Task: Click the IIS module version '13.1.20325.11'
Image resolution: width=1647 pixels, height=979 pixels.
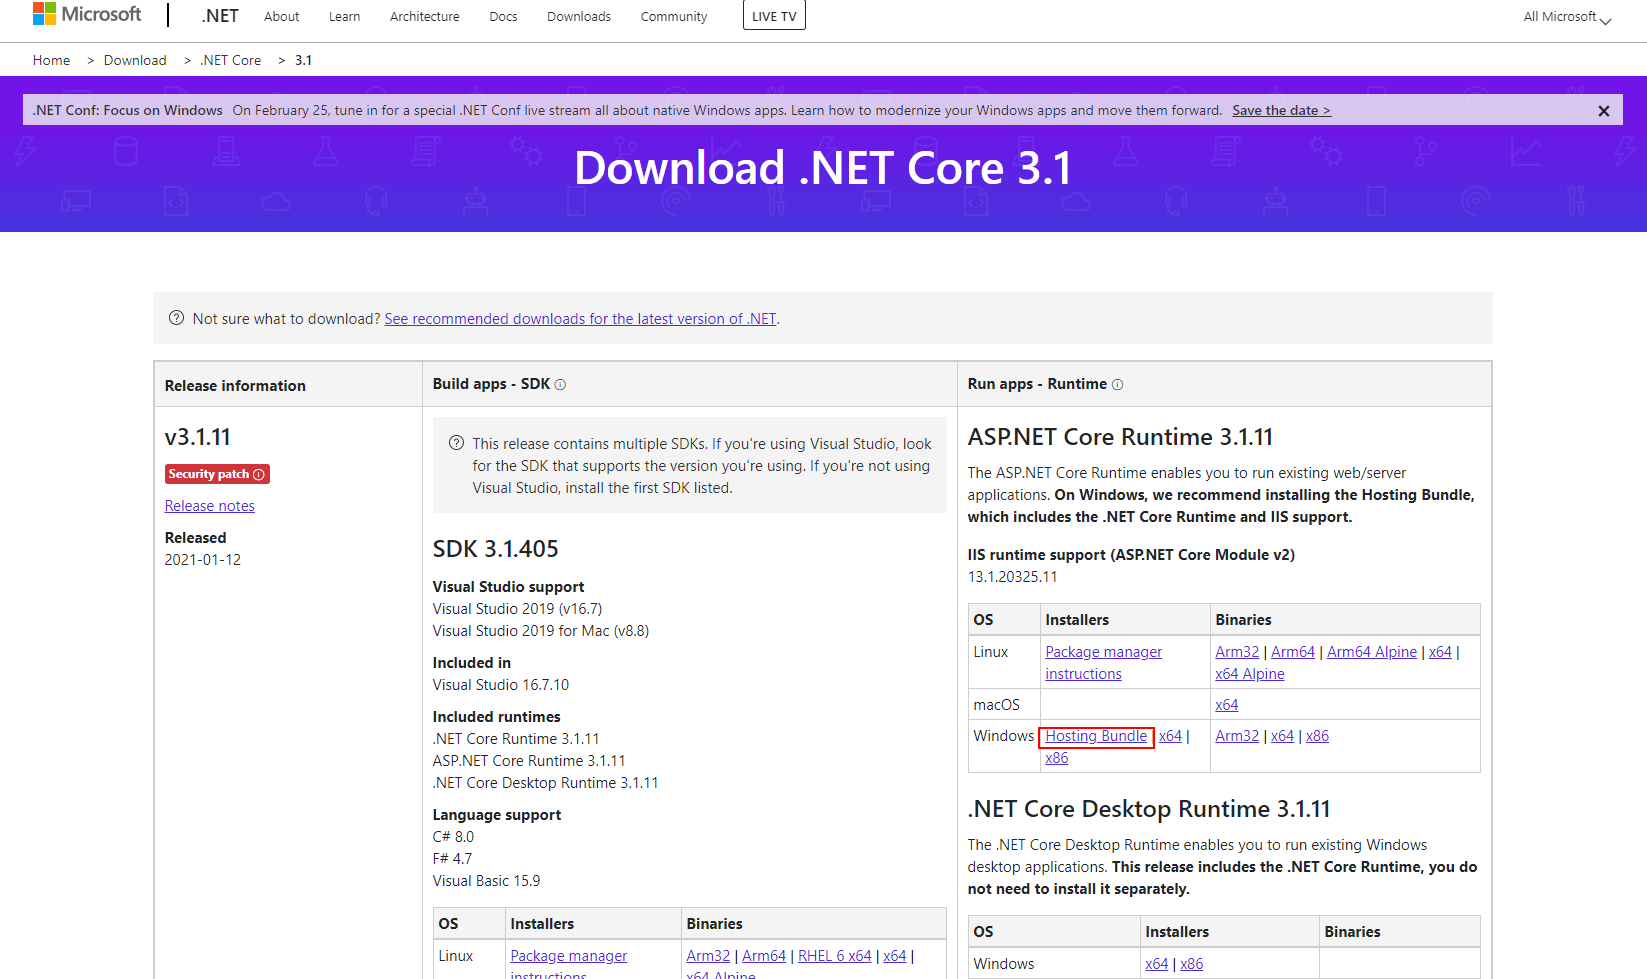Action: point(1012,577)
